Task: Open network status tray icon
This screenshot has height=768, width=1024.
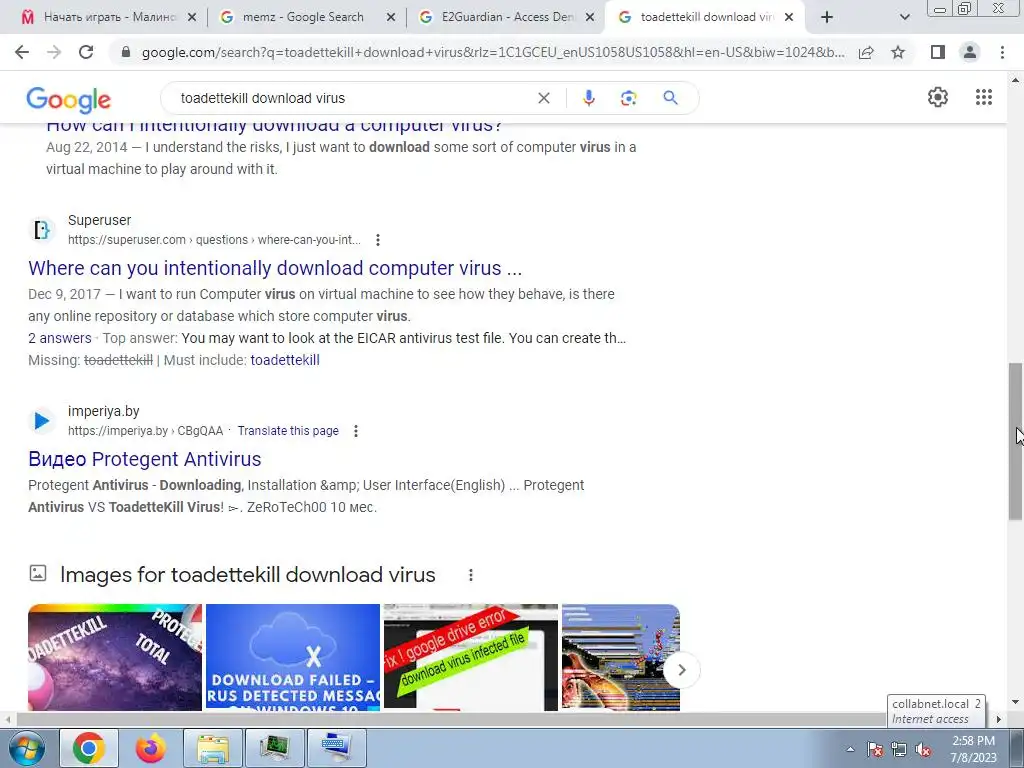Action: click(x=899, y=750)
